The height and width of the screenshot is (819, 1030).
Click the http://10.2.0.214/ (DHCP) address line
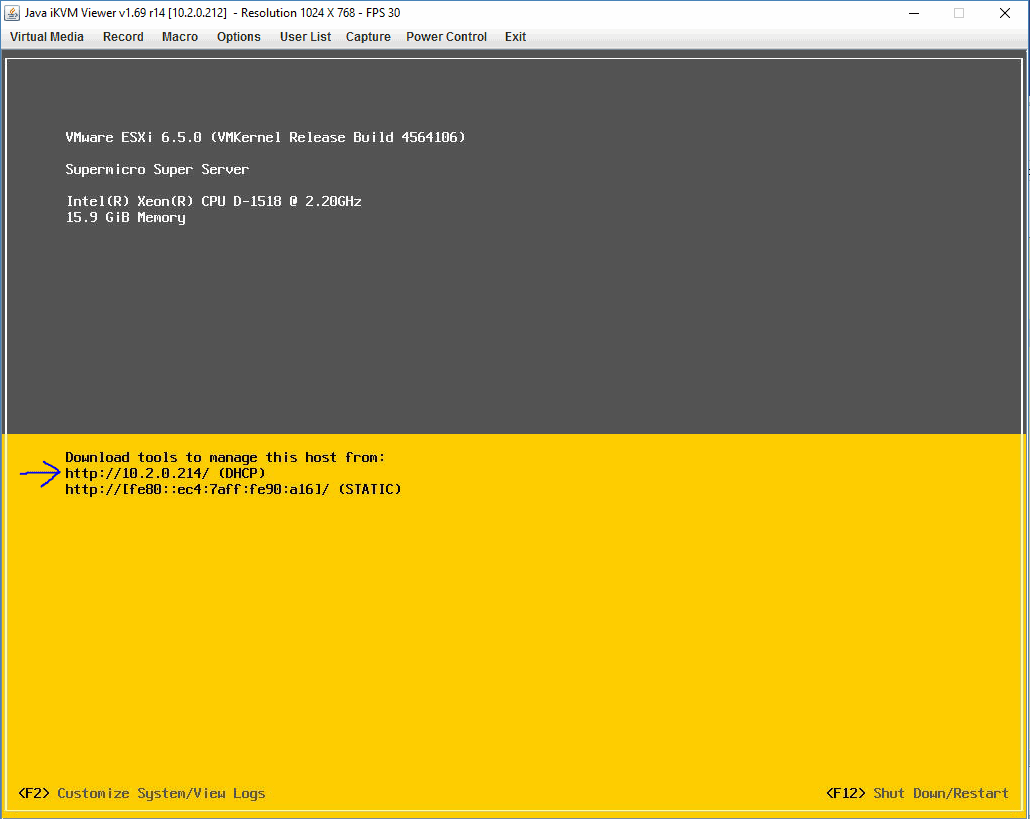pos(165,473)
